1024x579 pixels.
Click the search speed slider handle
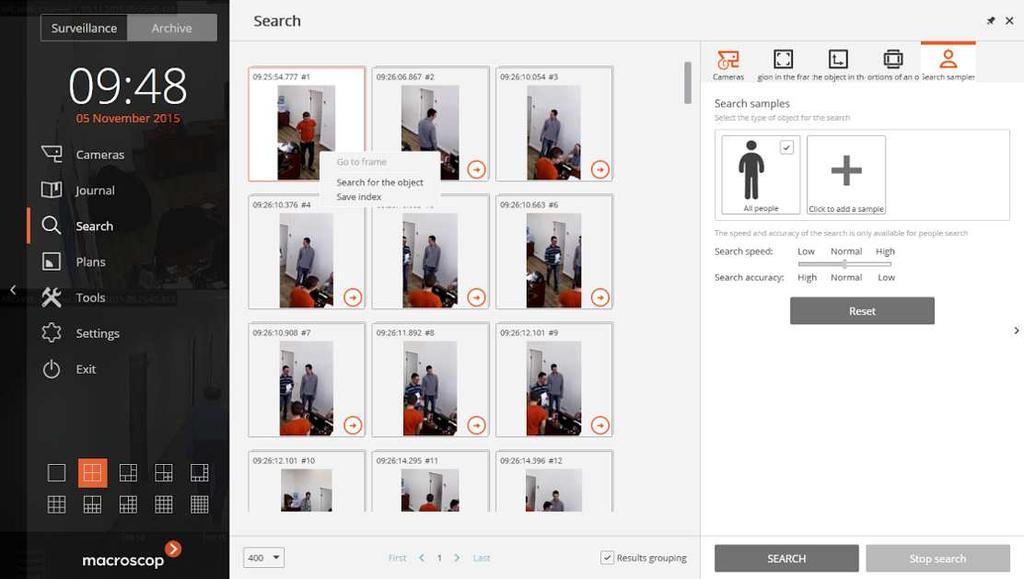pos(844,264)
